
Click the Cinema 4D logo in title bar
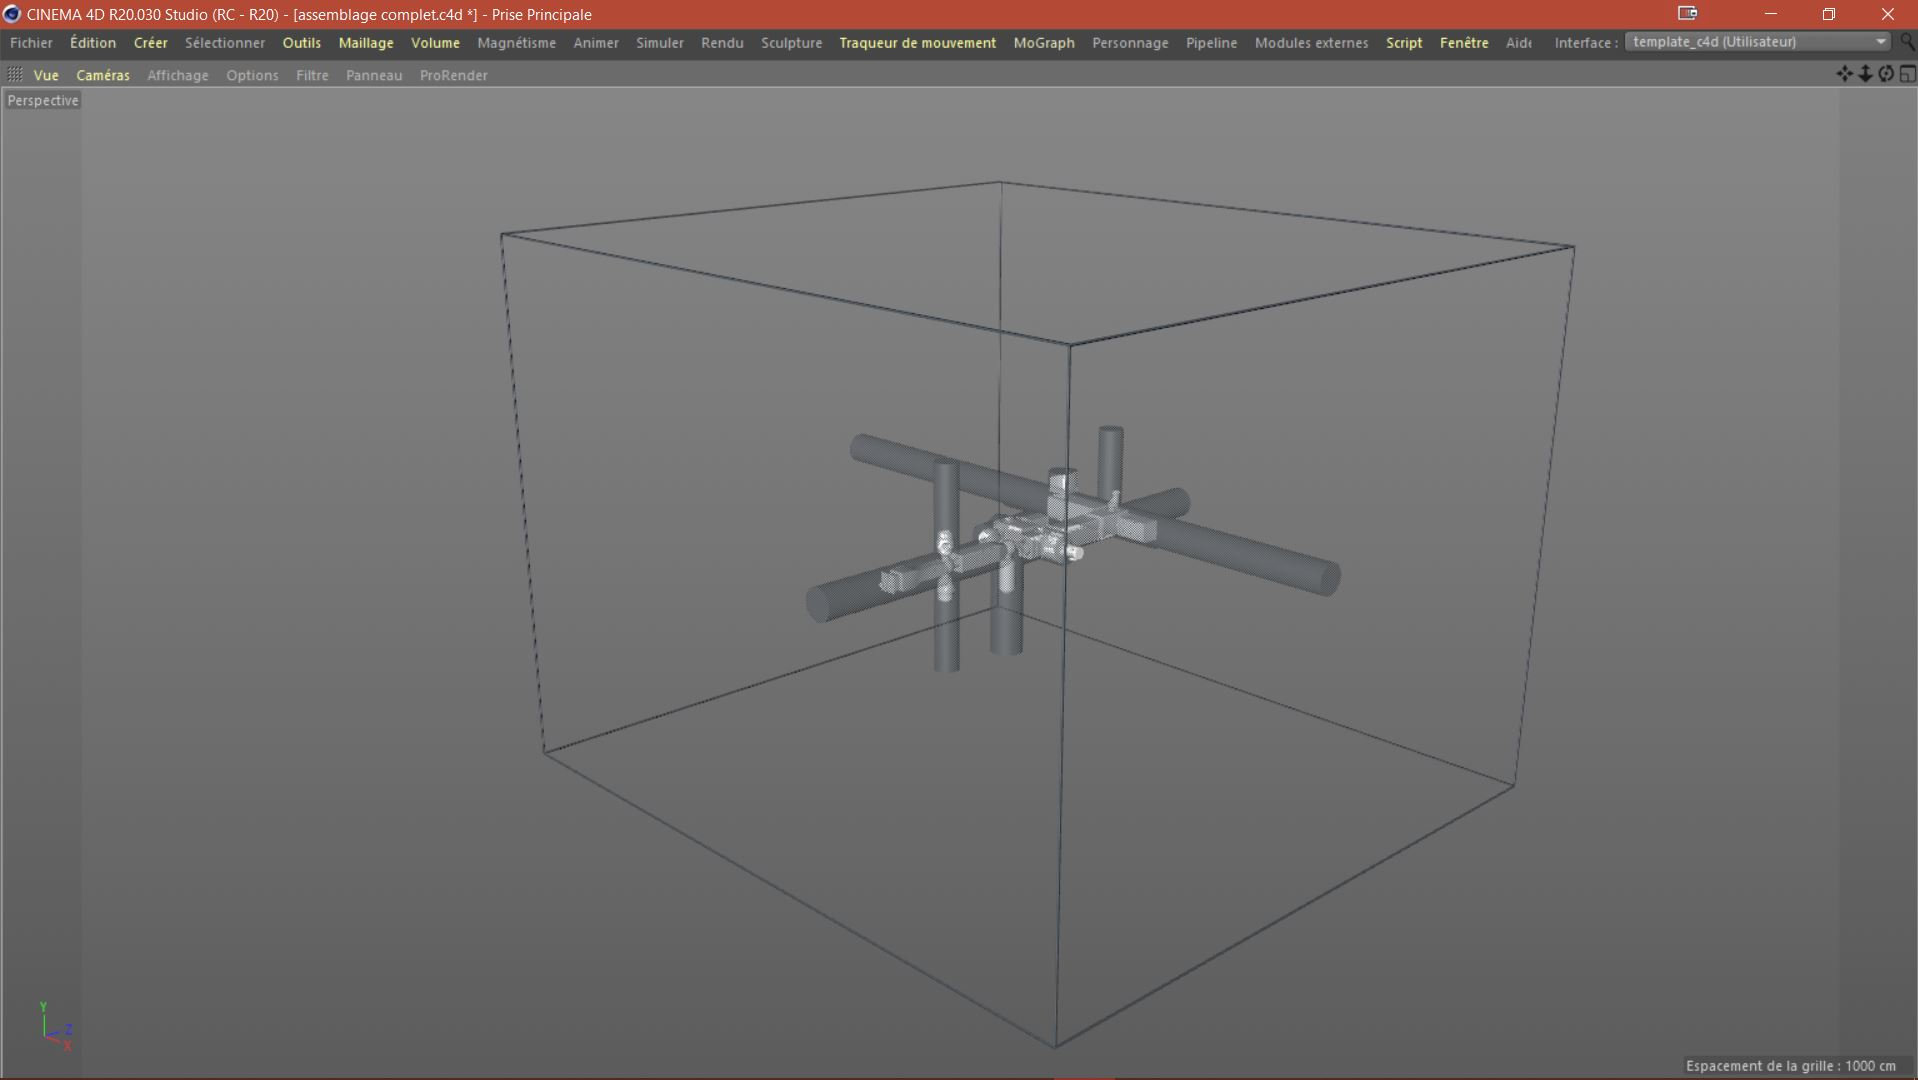(12, 14)
